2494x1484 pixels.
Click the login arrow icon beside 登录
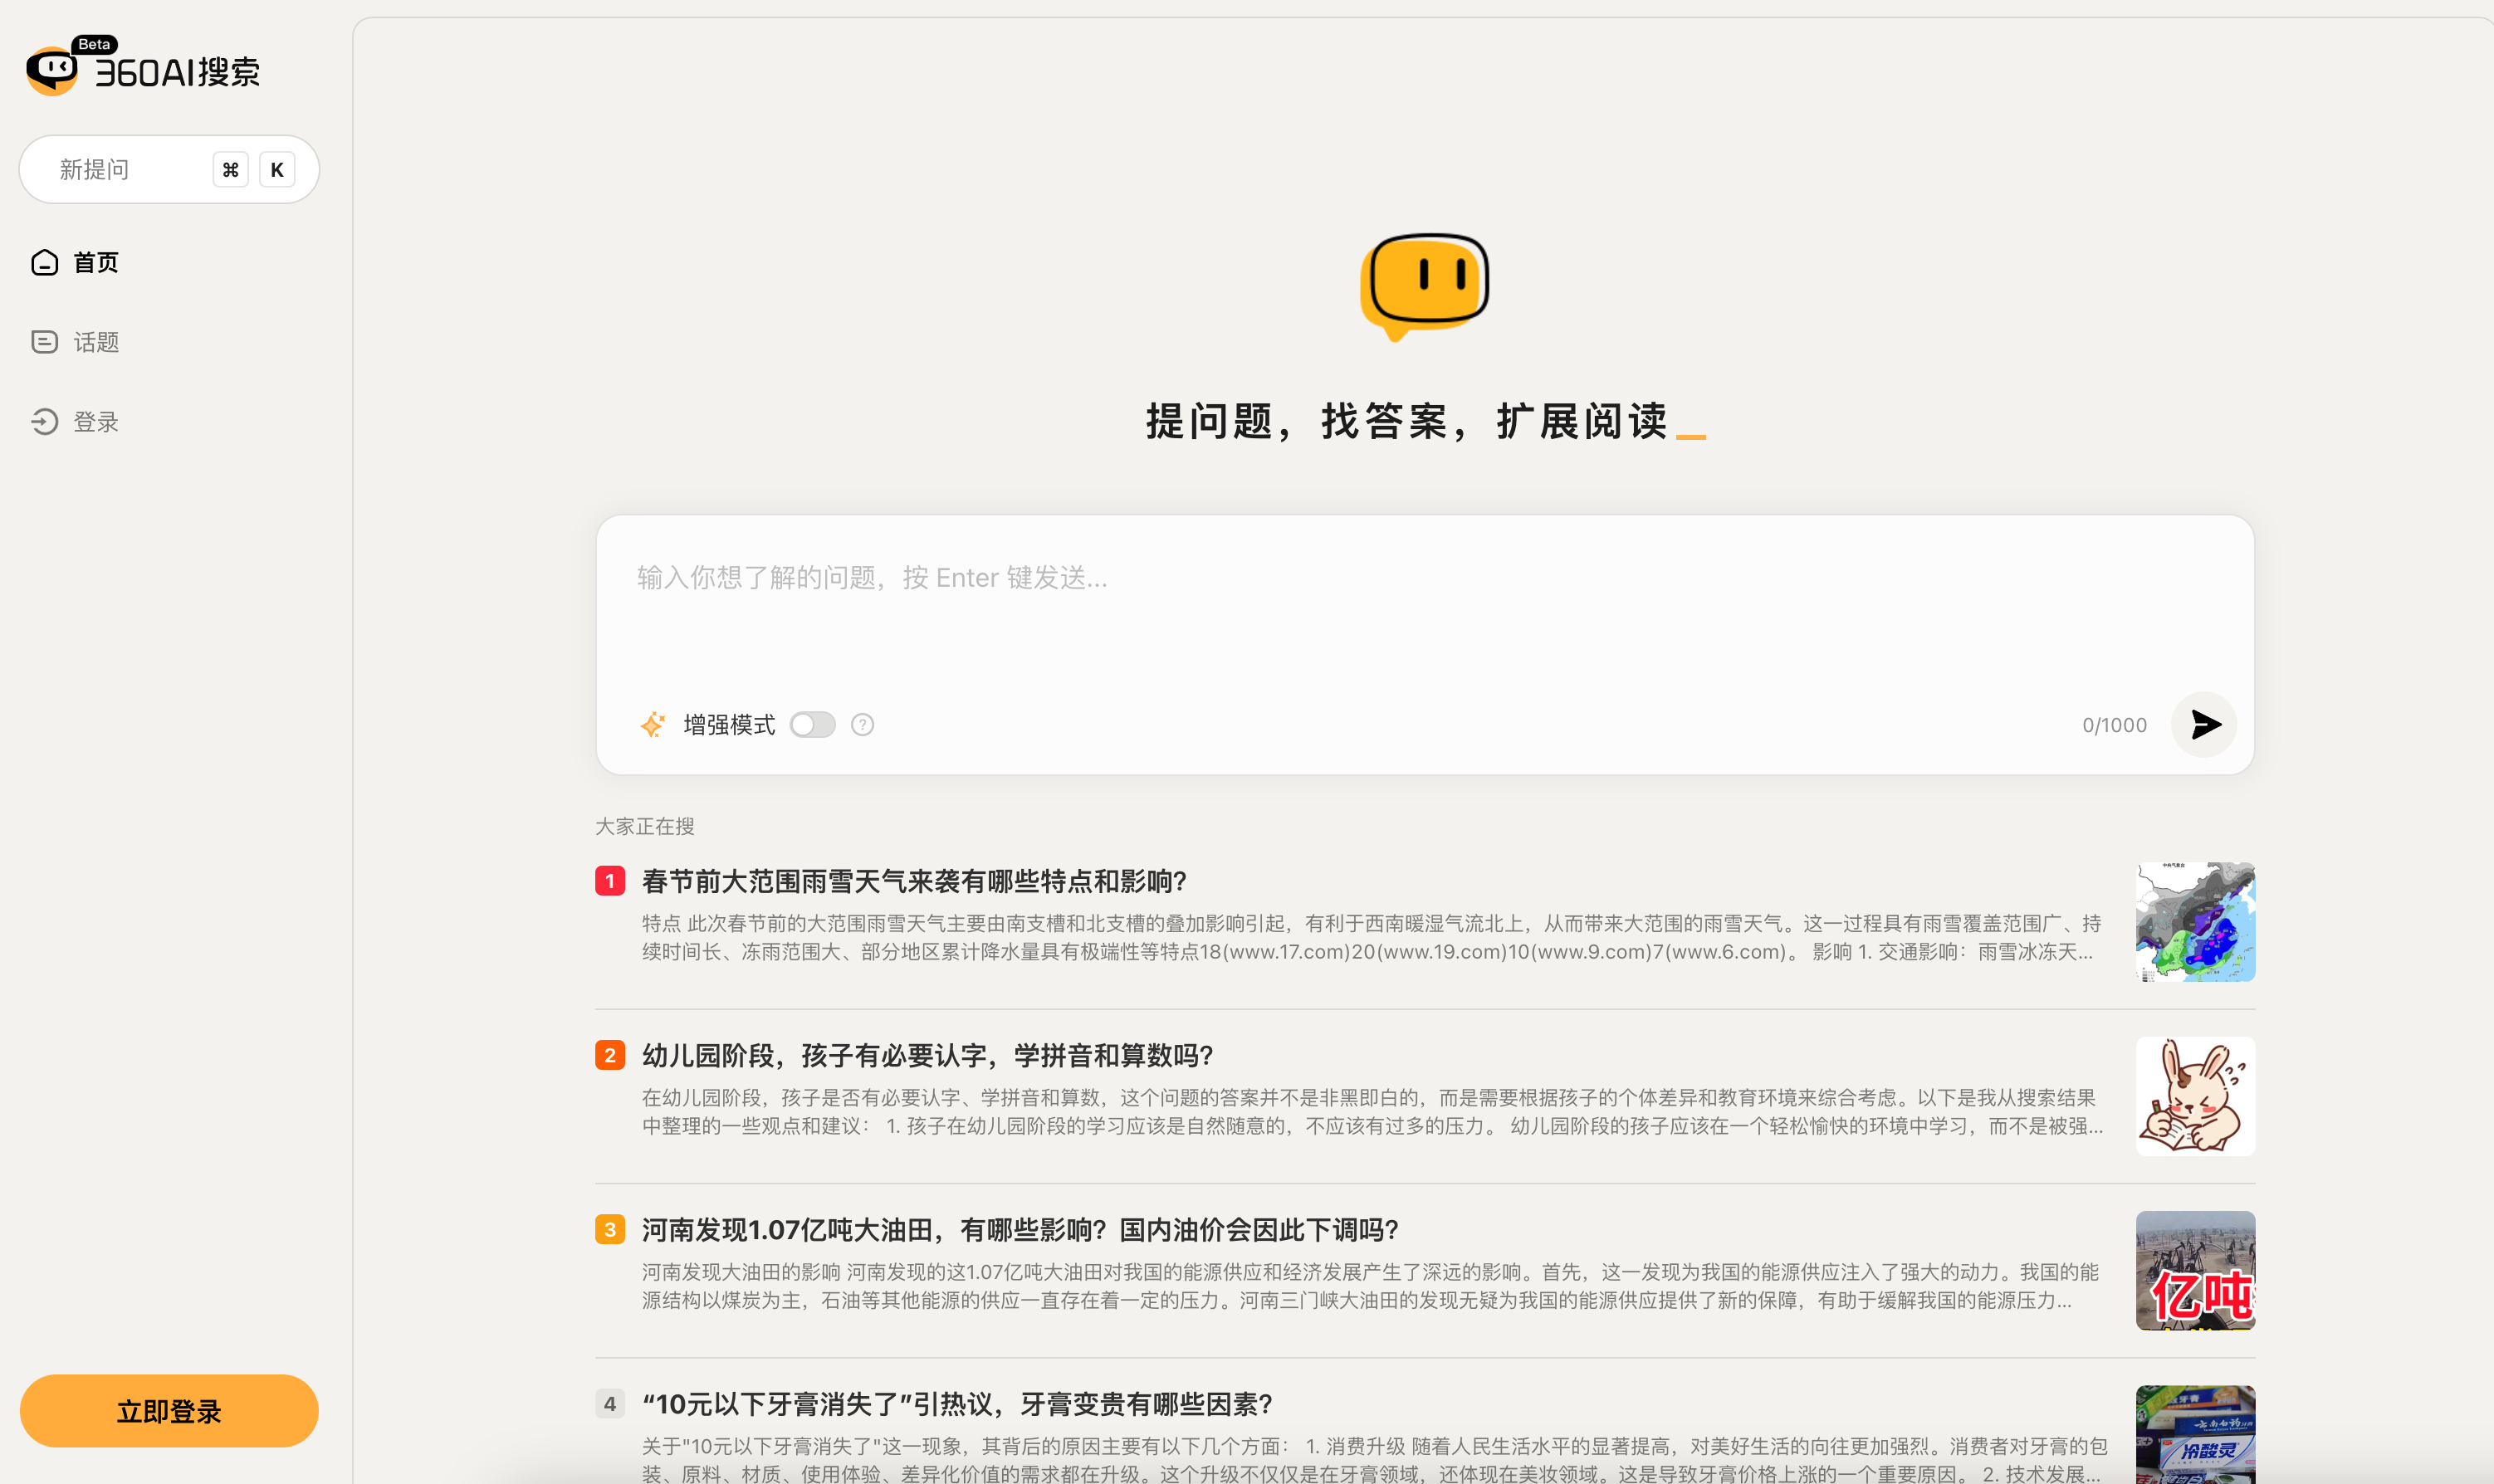coord(44,422)
